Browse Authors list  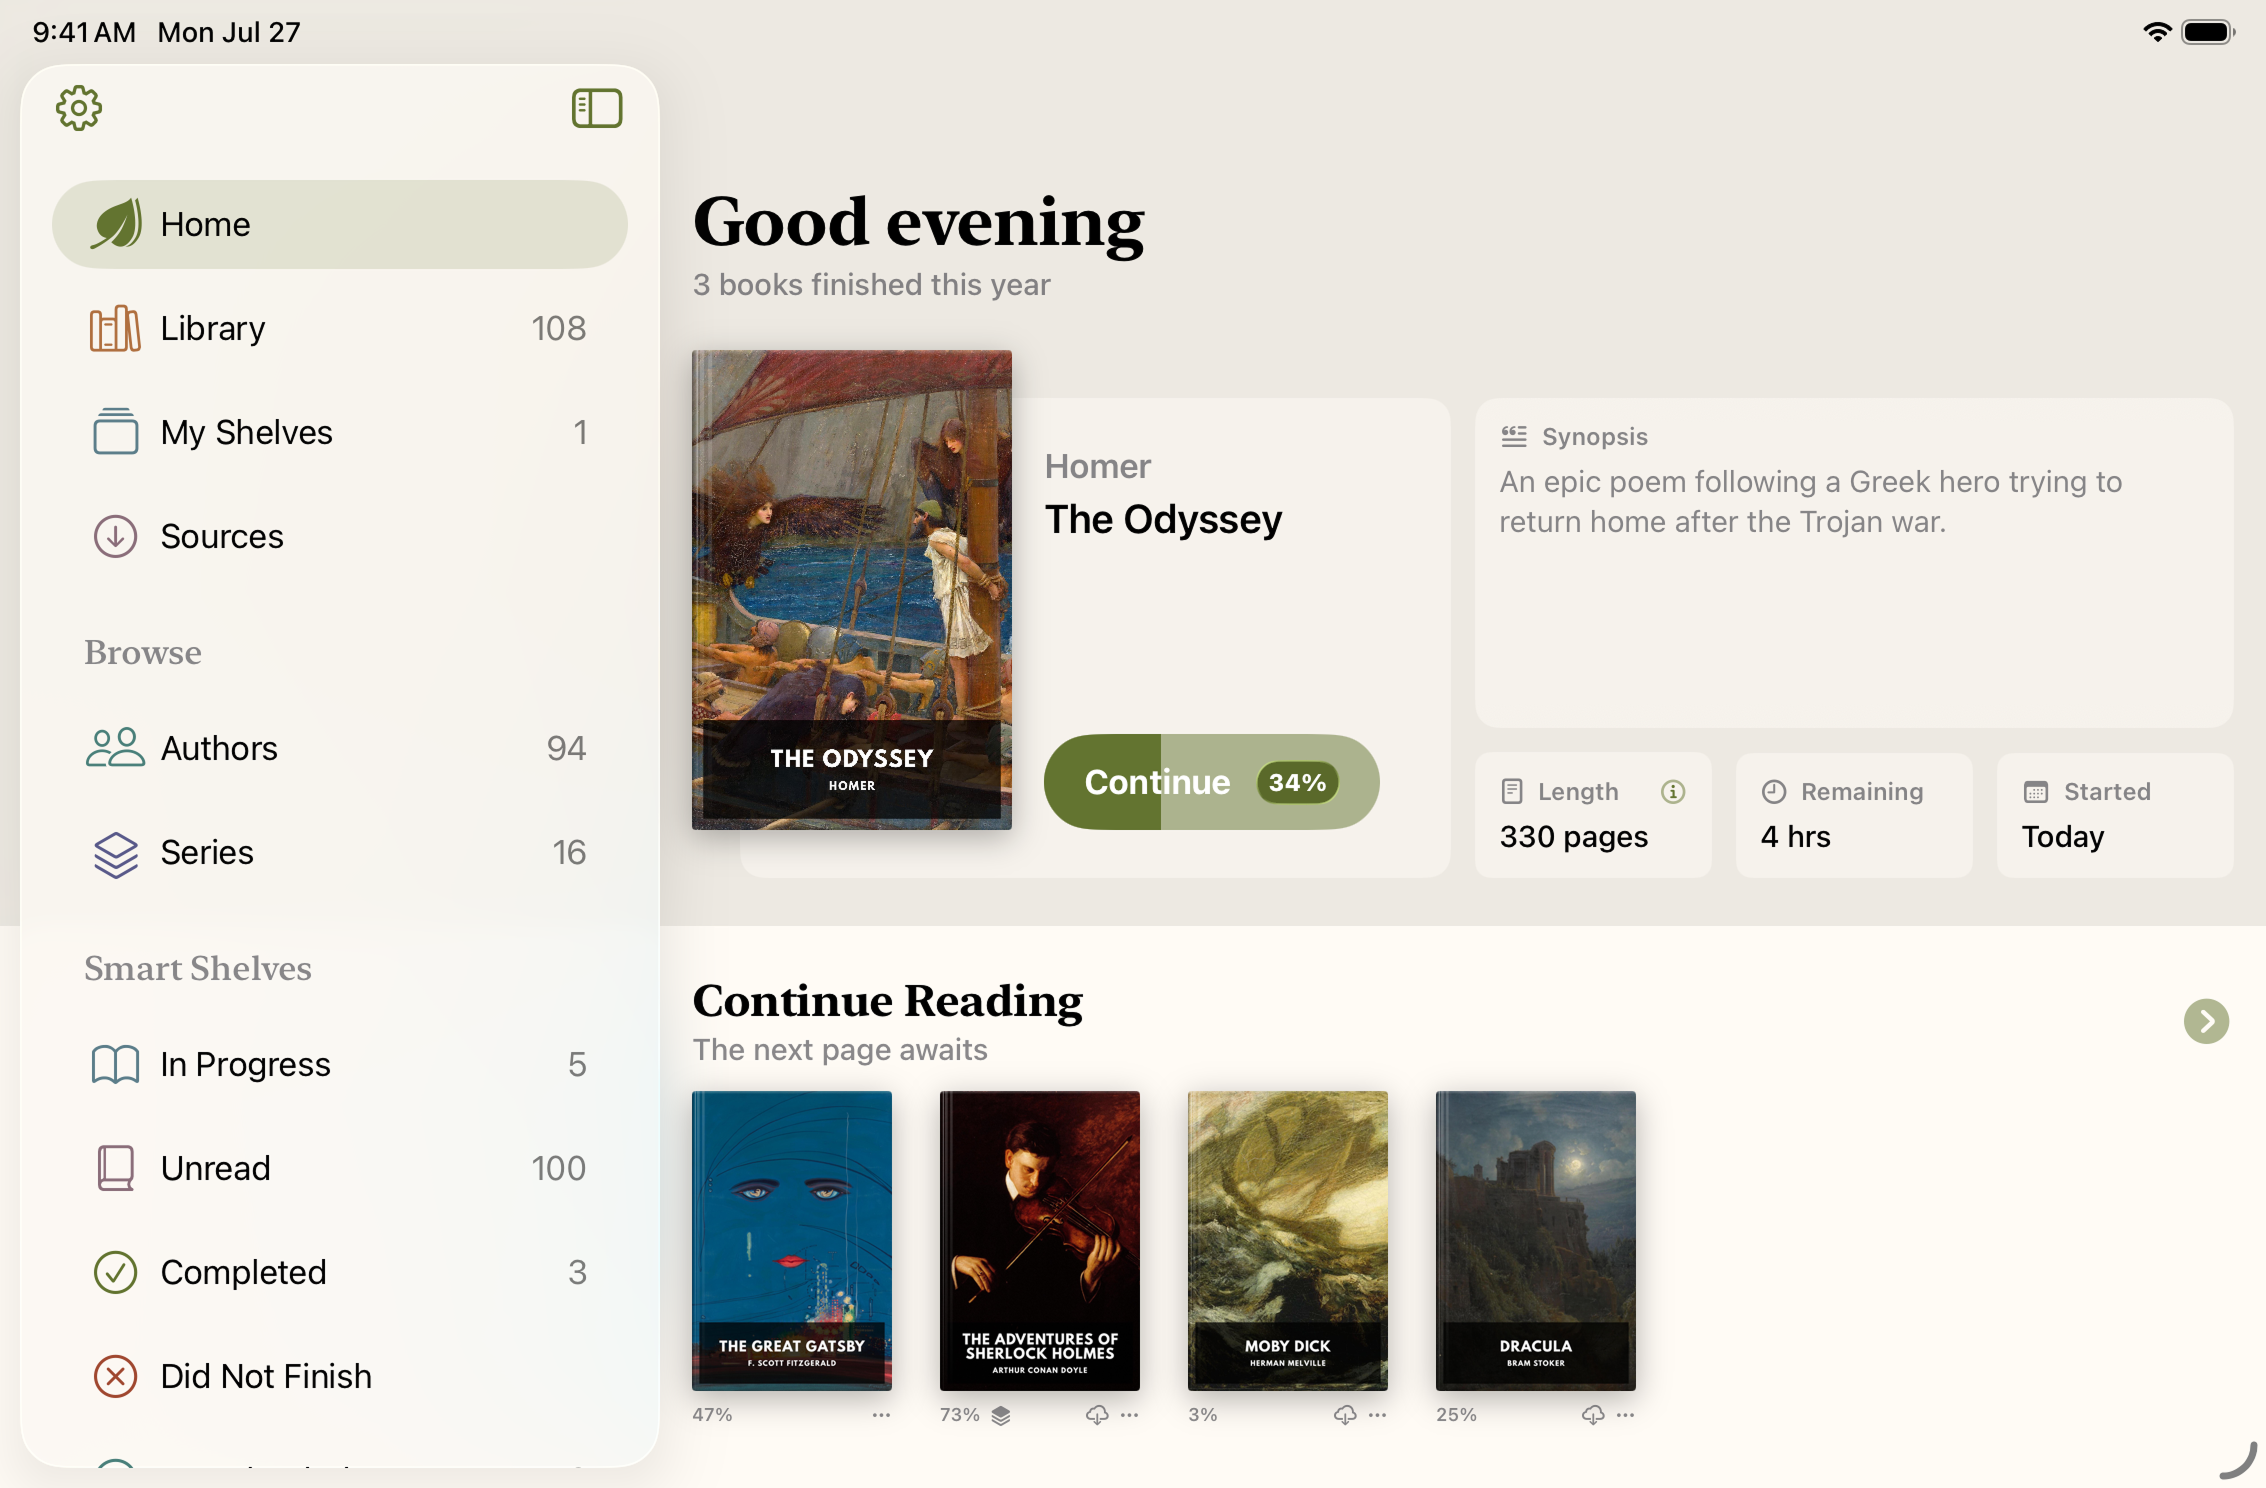(x=340, y=748)
